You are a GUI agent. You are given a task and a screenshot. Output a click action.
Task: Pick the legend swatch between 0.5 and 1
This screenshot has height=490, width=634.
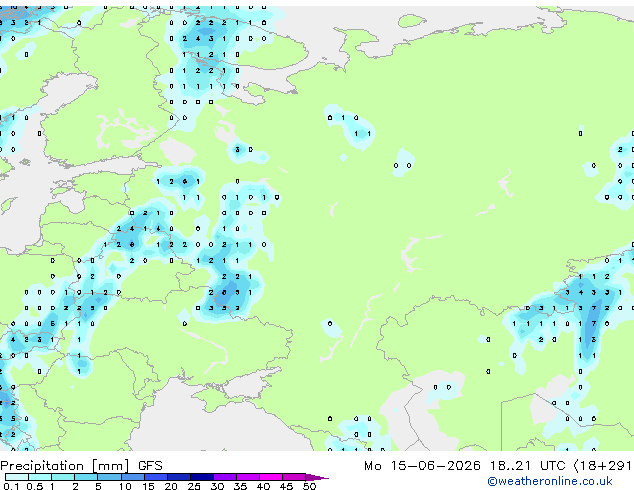(x=40, y=477)
